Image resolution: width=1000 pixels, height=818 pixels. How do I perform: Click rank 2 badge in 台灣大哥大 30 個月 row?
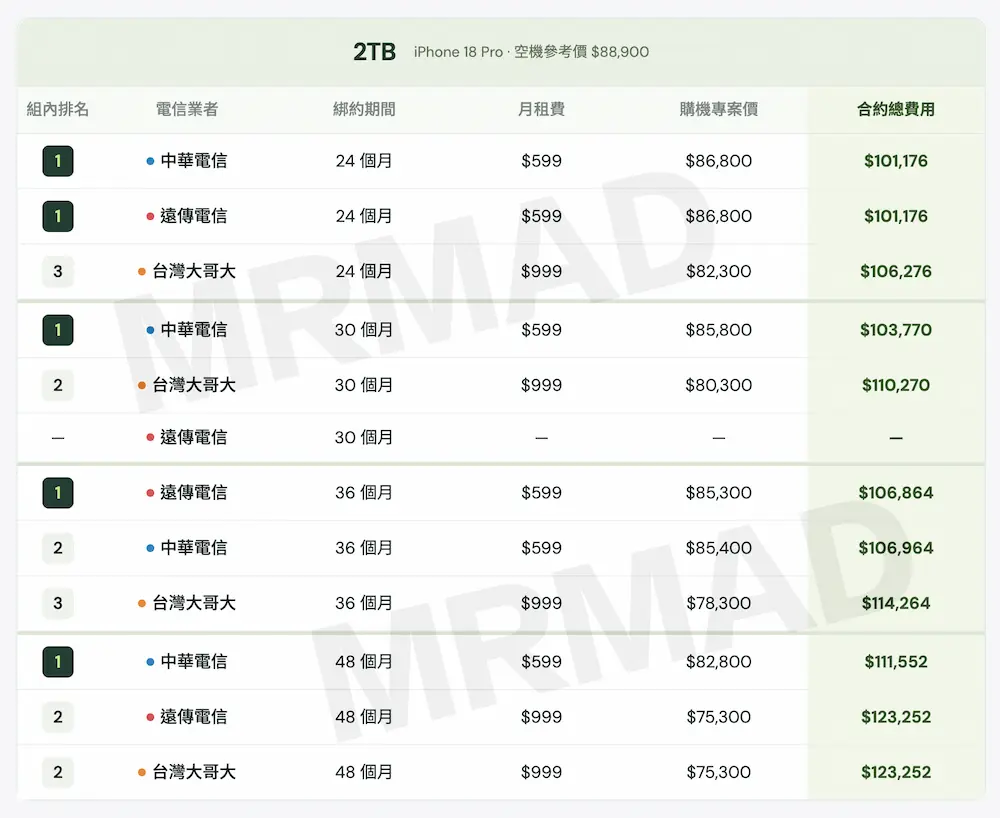point(58,385)
